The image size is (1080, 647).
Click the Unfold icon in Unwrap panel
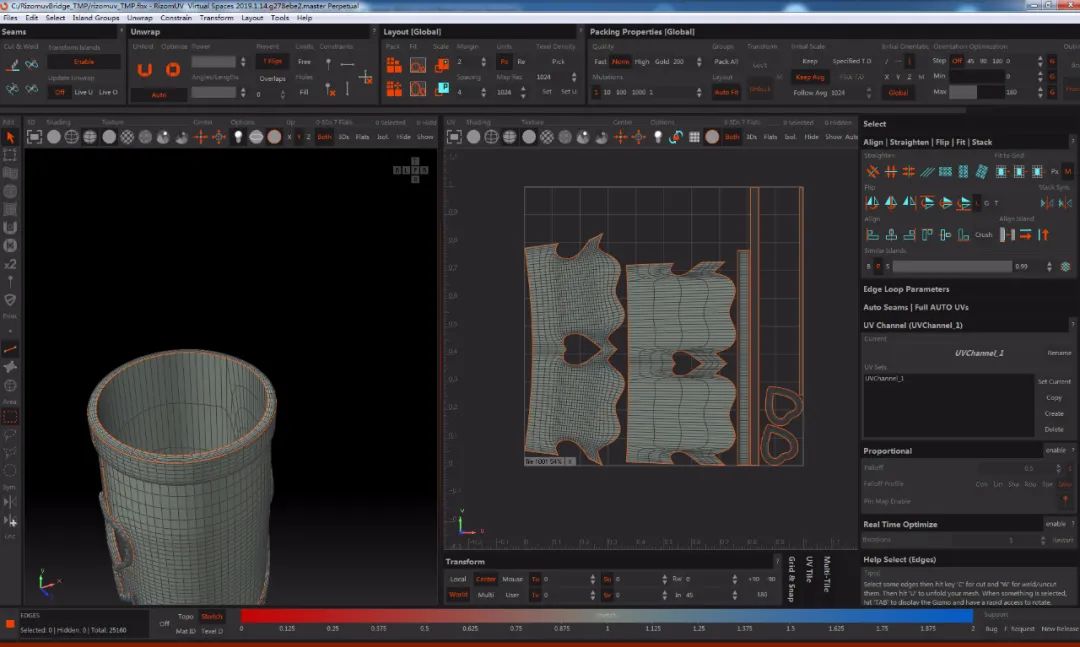pyautogui.click(x=145, y=69)
